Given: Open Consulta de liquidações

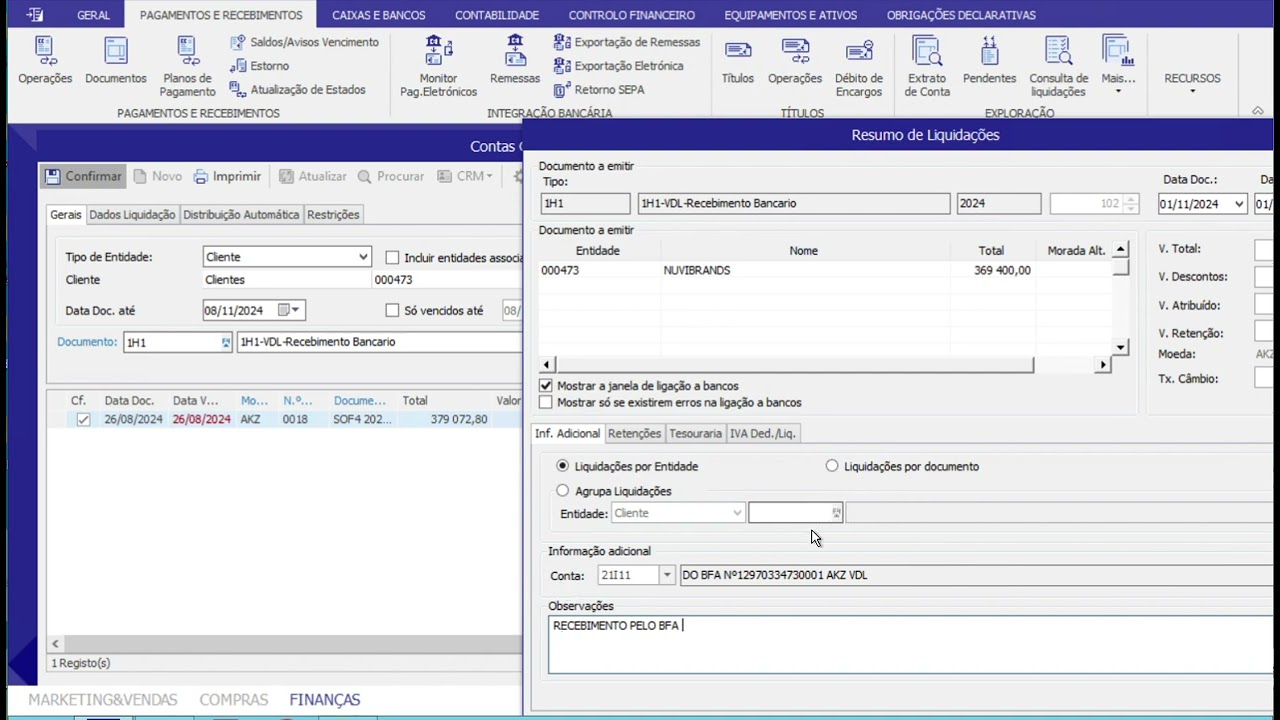Looking at the screenshot, I should coord(1058,67).
